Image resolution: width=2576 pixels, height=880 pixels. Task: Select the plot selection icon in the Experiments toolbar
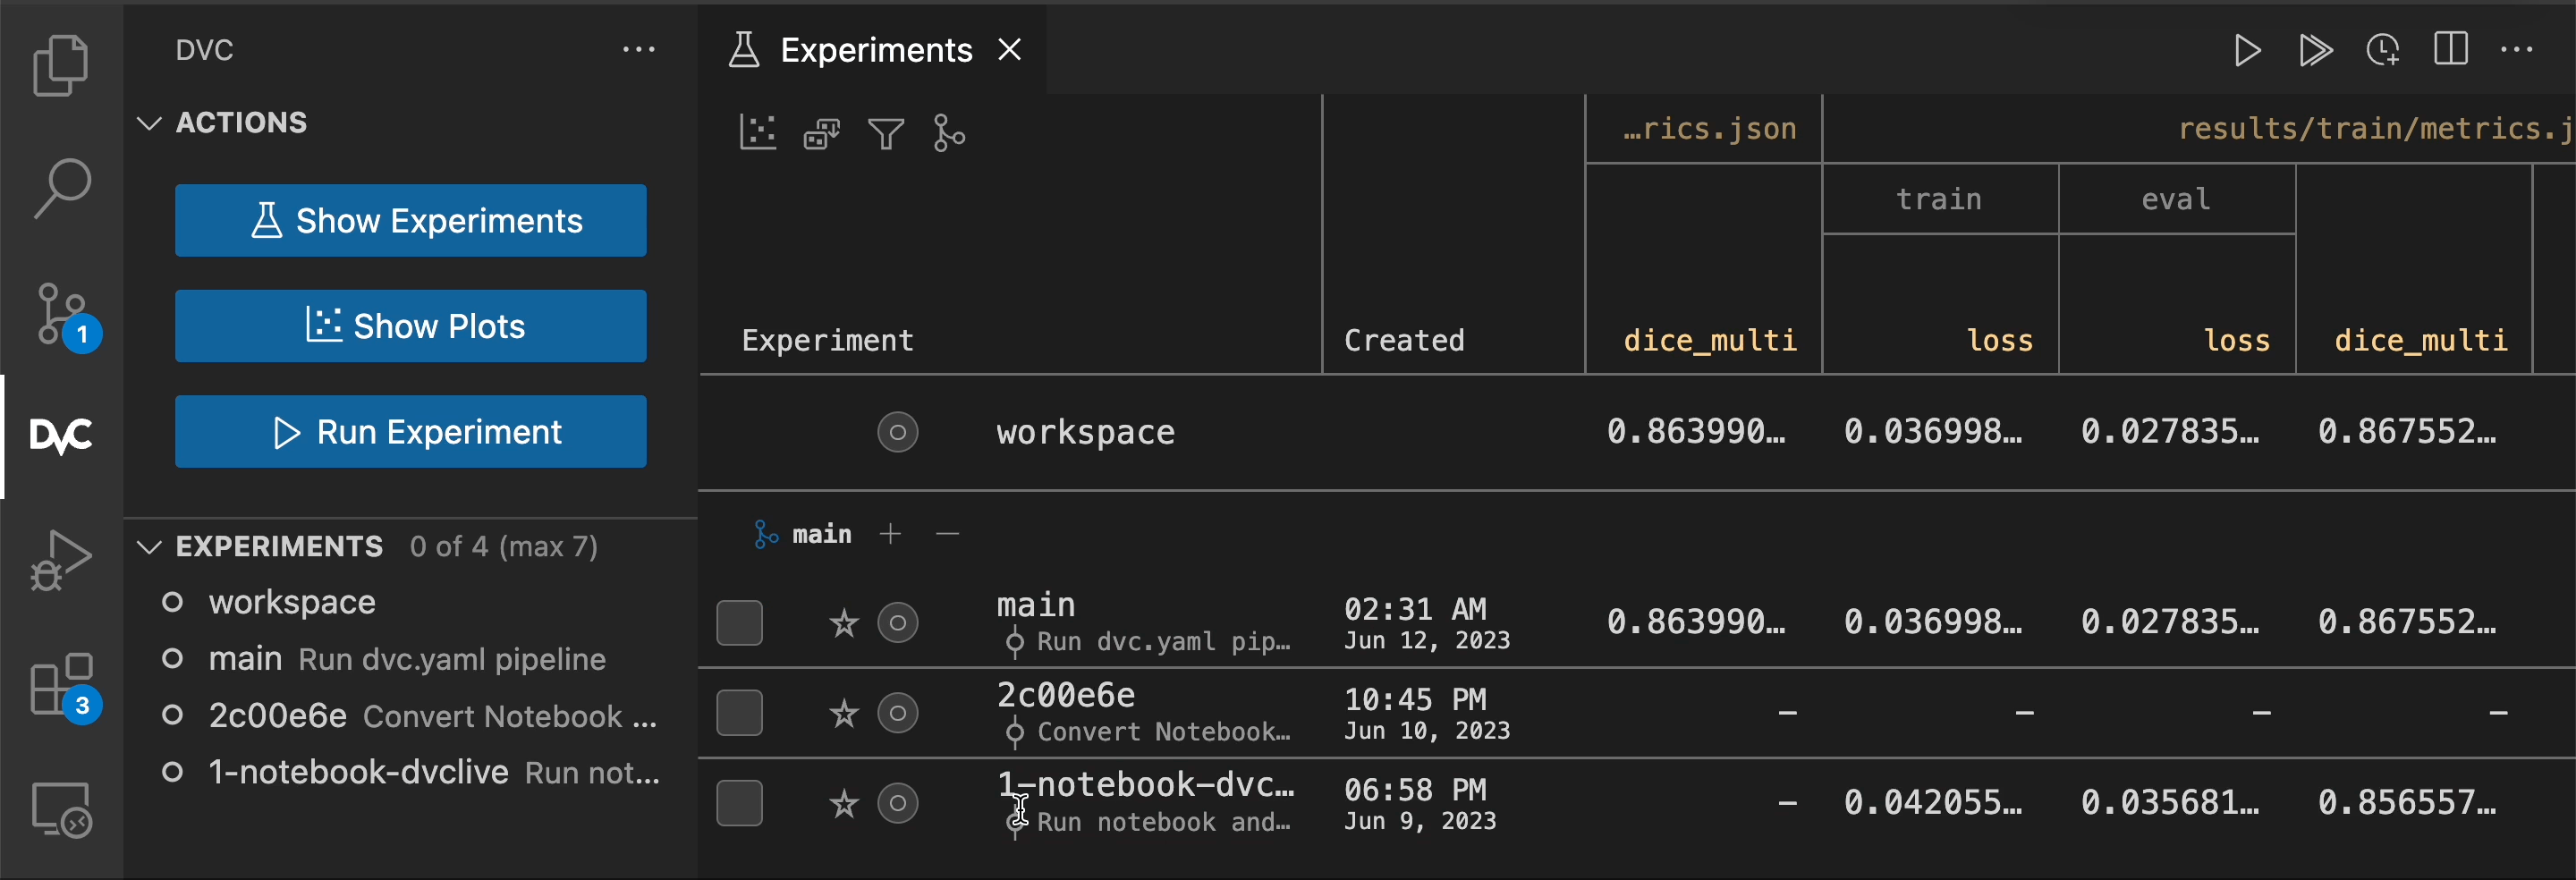coord(758,132)
